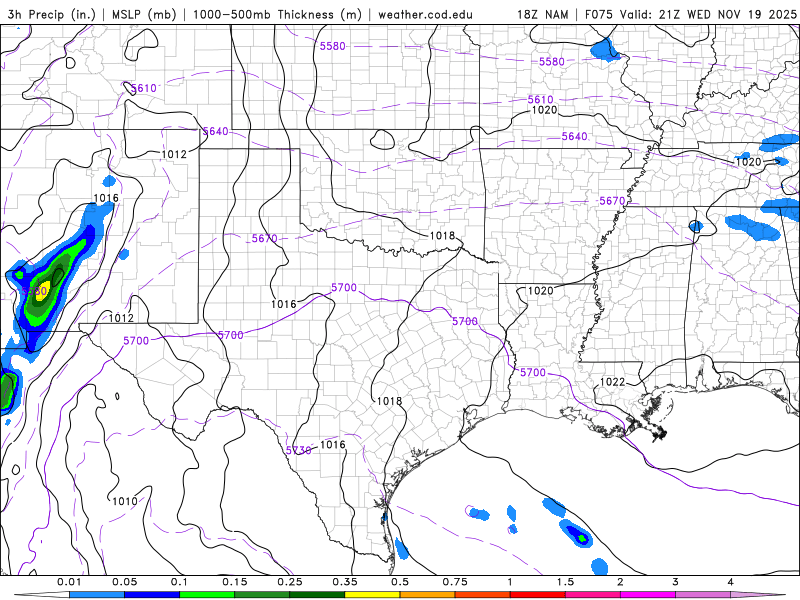
Task: Pick the orchid 3–4 colorbar segment
Action: (703, 595)
